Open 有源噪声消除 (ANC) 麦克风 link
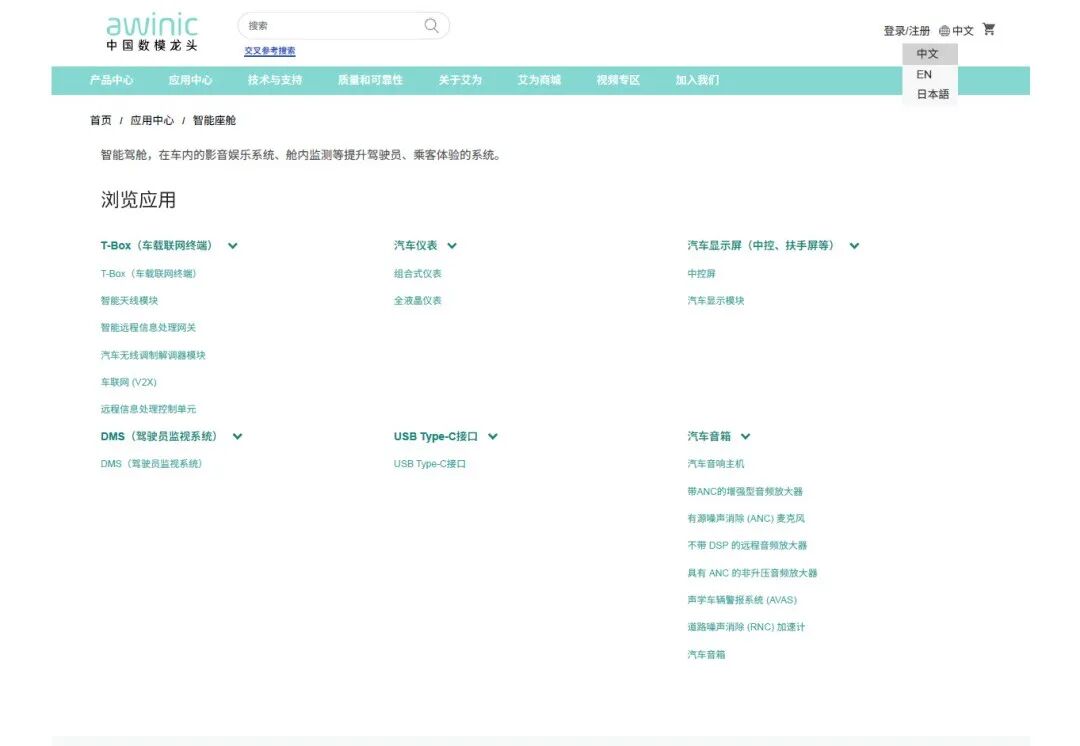Screen dimensions: 1080x746 point(746,518)
